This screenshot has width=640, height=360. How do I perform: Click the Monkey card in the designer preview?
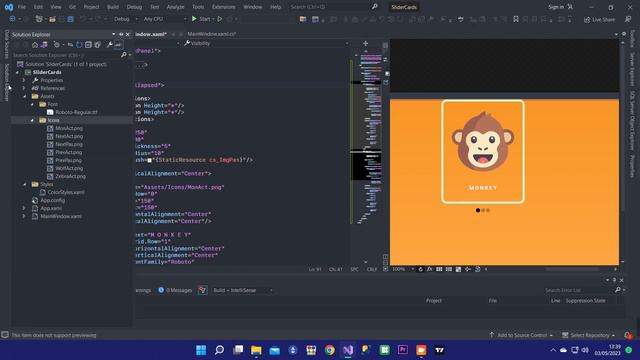pyautogui.click(x=483, y=151)
